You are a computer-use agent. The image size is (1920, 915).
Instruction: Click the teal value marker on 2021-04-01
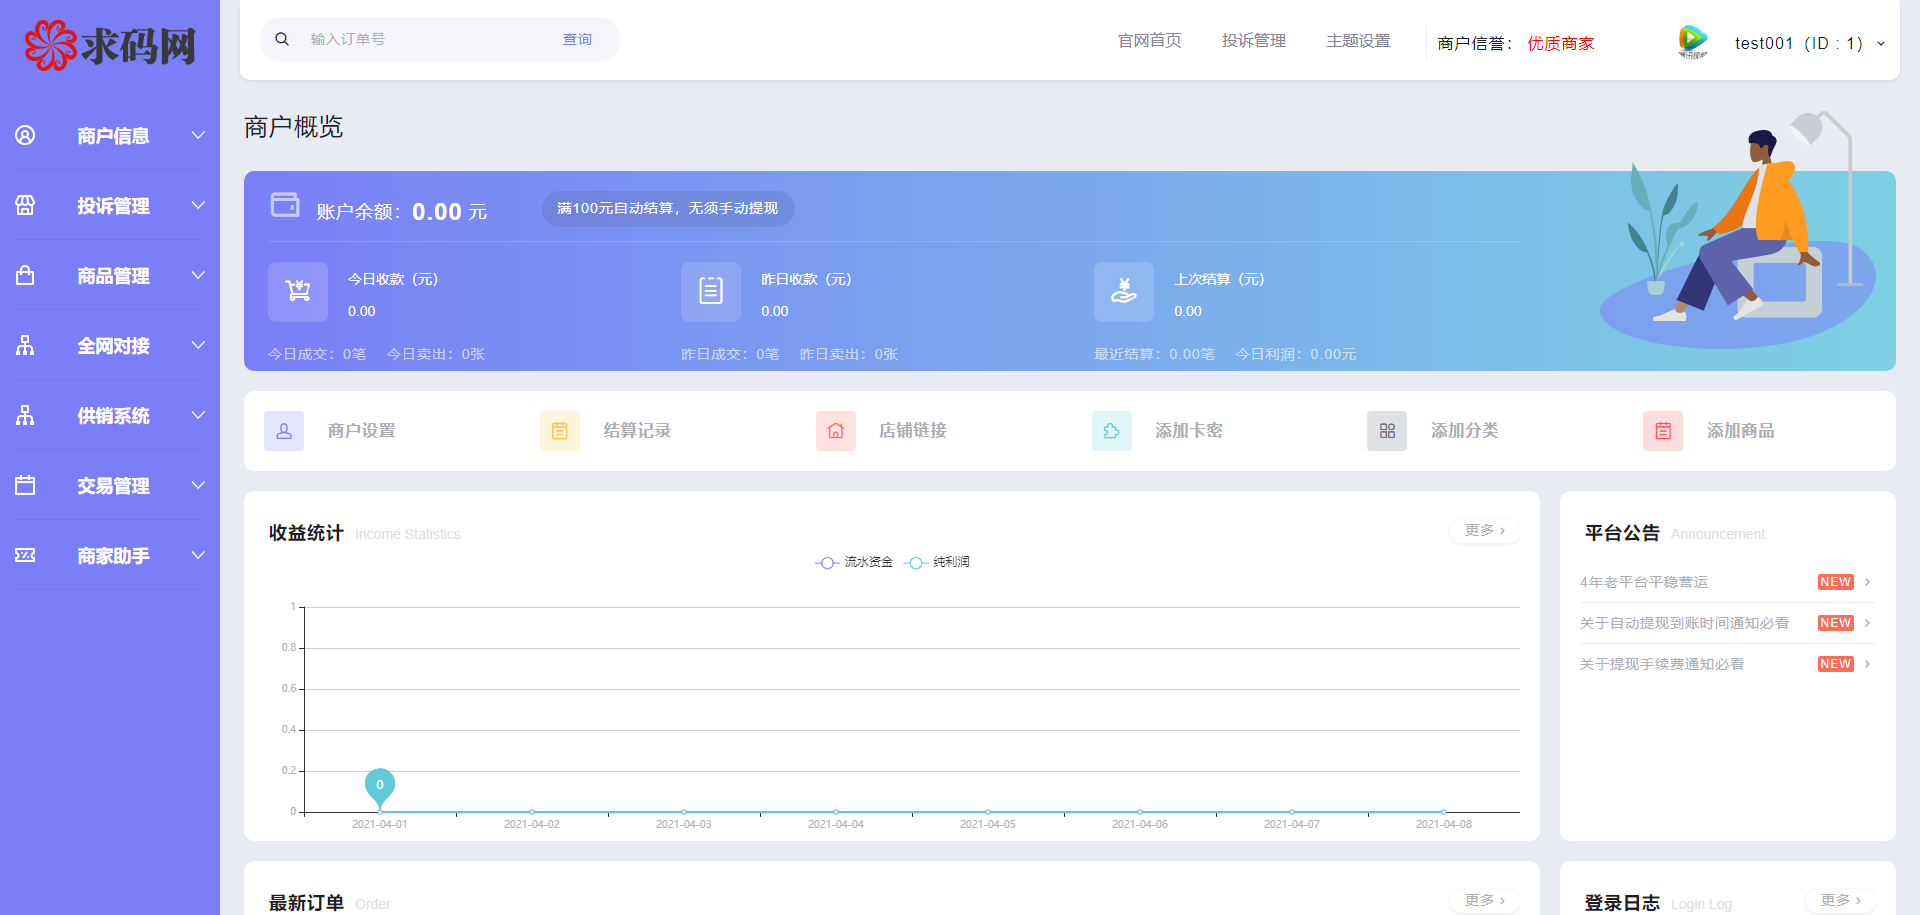380,787
